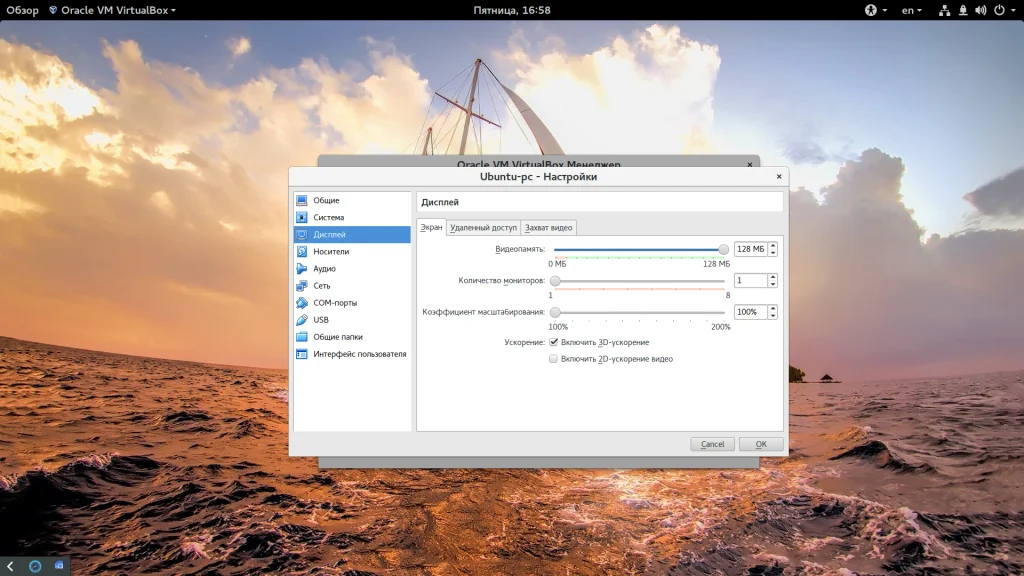The image size is (1024, 576).
Task: Open the Общие папки folder icon
Action: pos(302,337)
